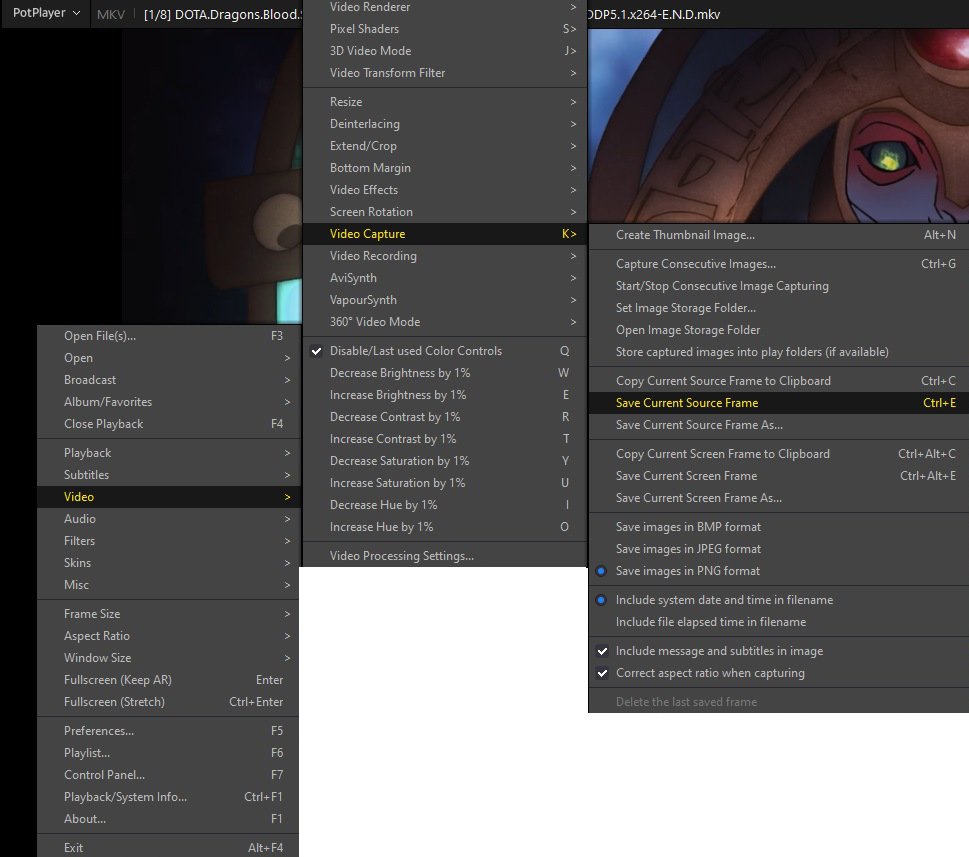
Task: Open Control Panel...
Action: click(x=168, y=775)
